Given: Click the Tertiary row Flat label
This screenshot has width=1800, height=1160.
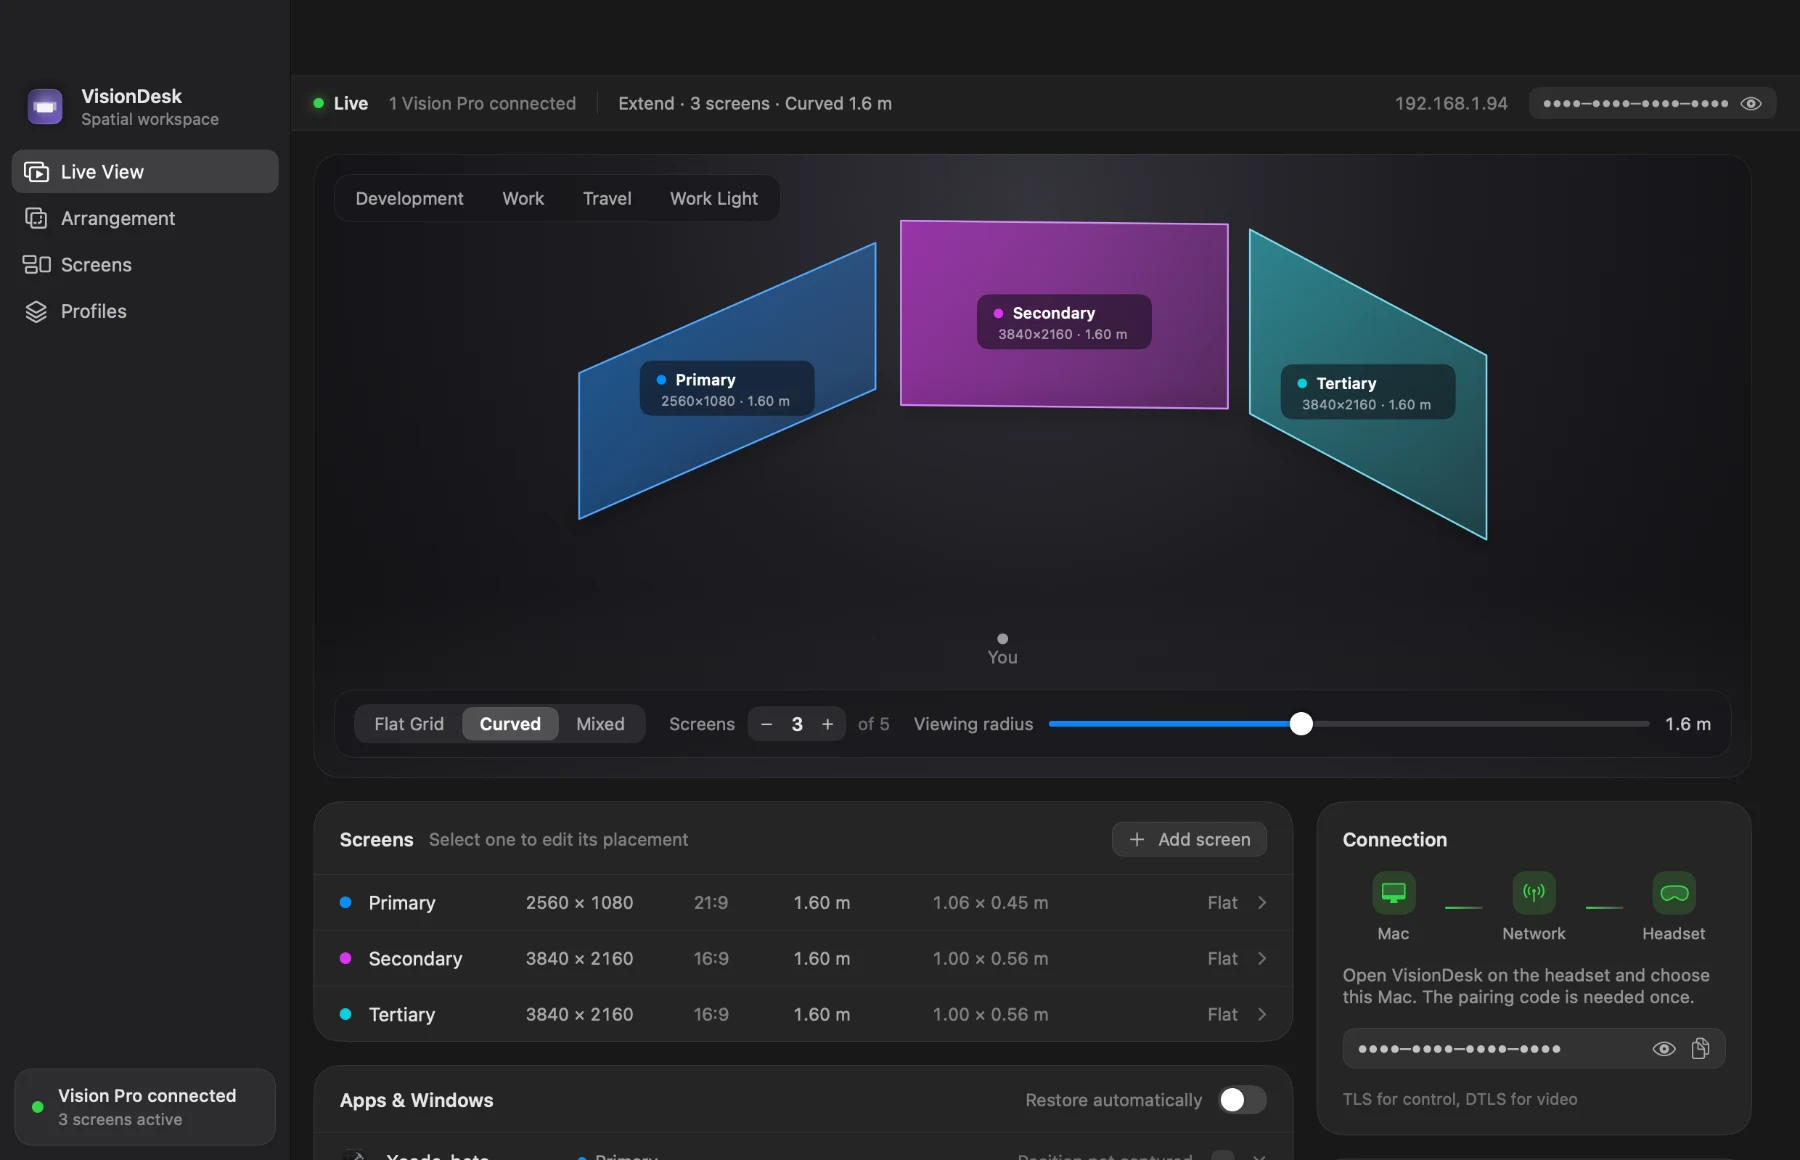Looking at the screenshot, I should click(x=1222, y=1015).
